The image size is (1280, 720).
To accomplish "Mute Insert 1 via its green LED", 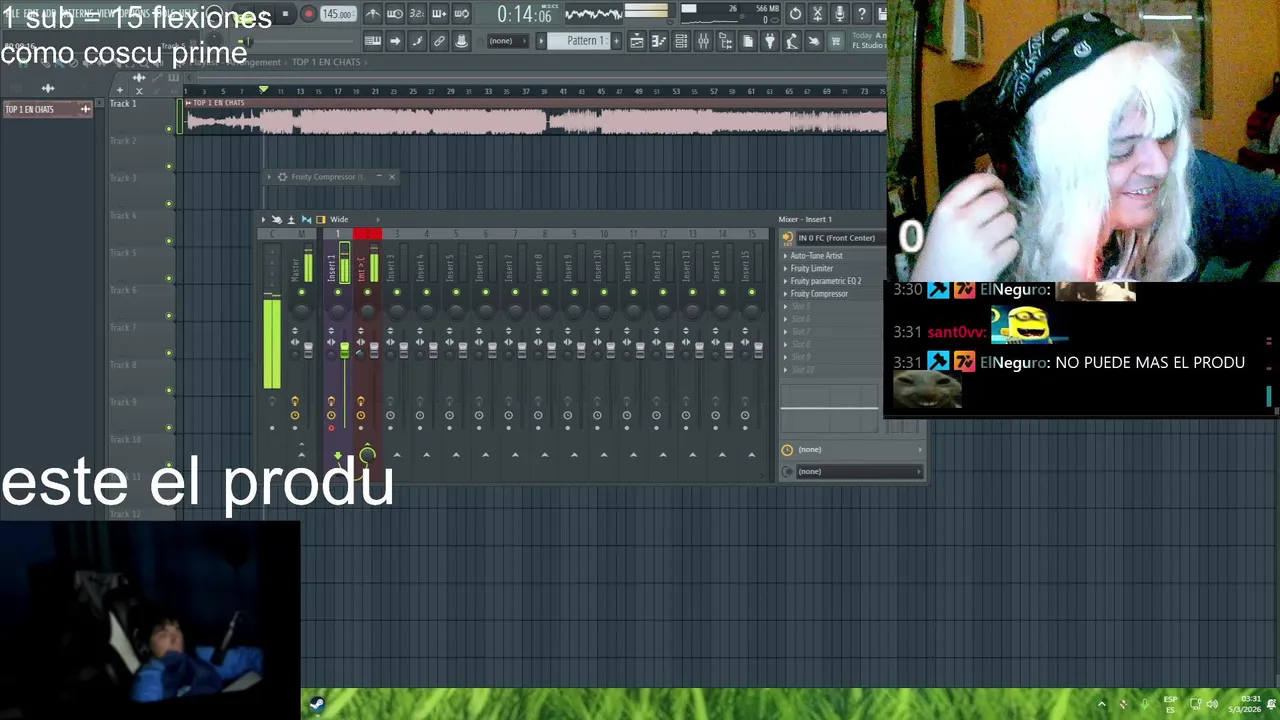I will pos(338,292).
